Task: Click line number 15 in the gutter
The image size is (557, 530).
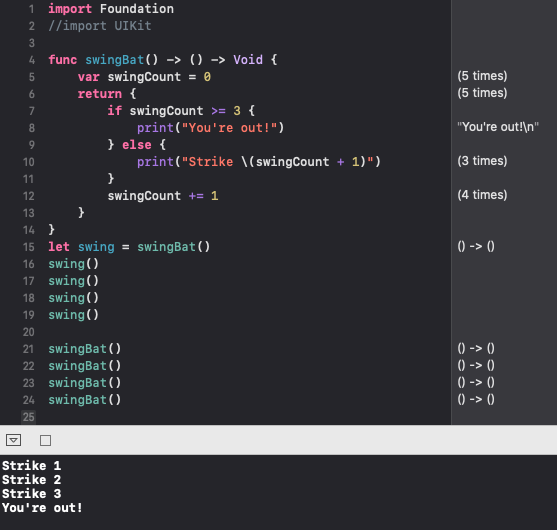Action: point(28,247)
